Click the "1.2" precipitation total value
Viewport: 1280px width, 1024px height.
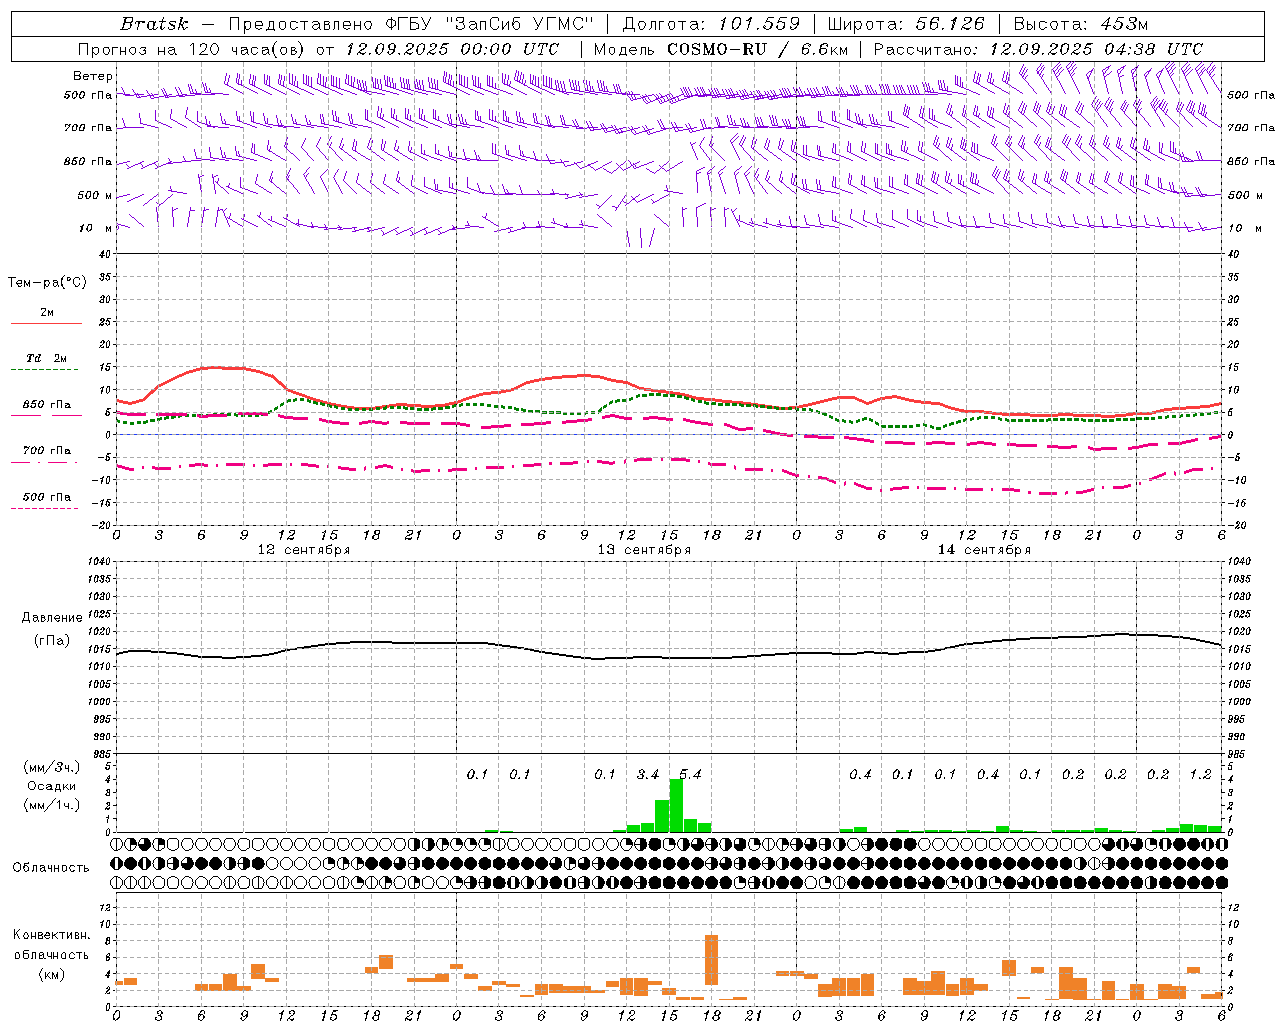(1200, 774)
